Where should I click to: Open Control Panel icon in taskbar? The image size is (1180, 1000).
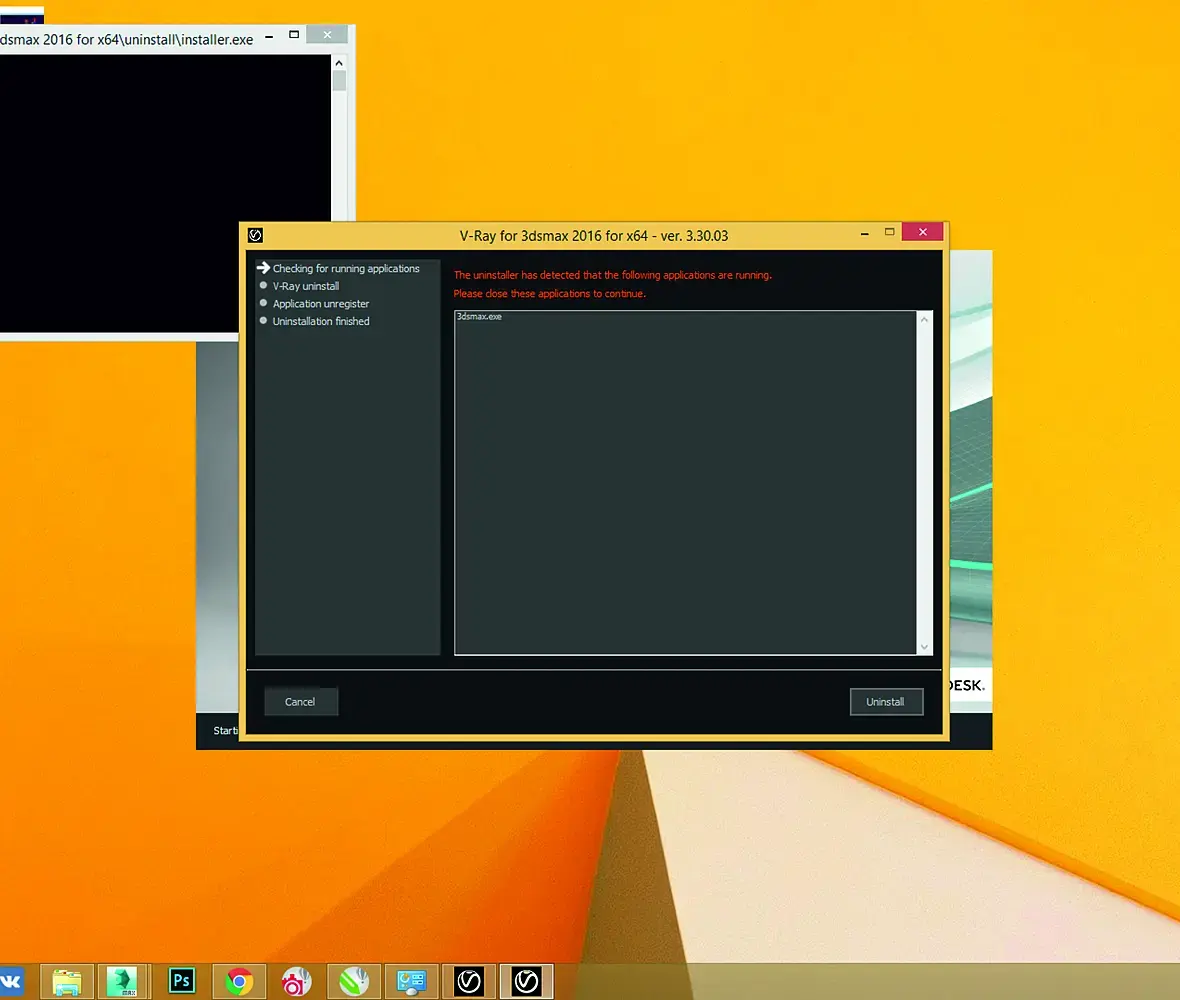pyautogui.click(x=412, y=981)
